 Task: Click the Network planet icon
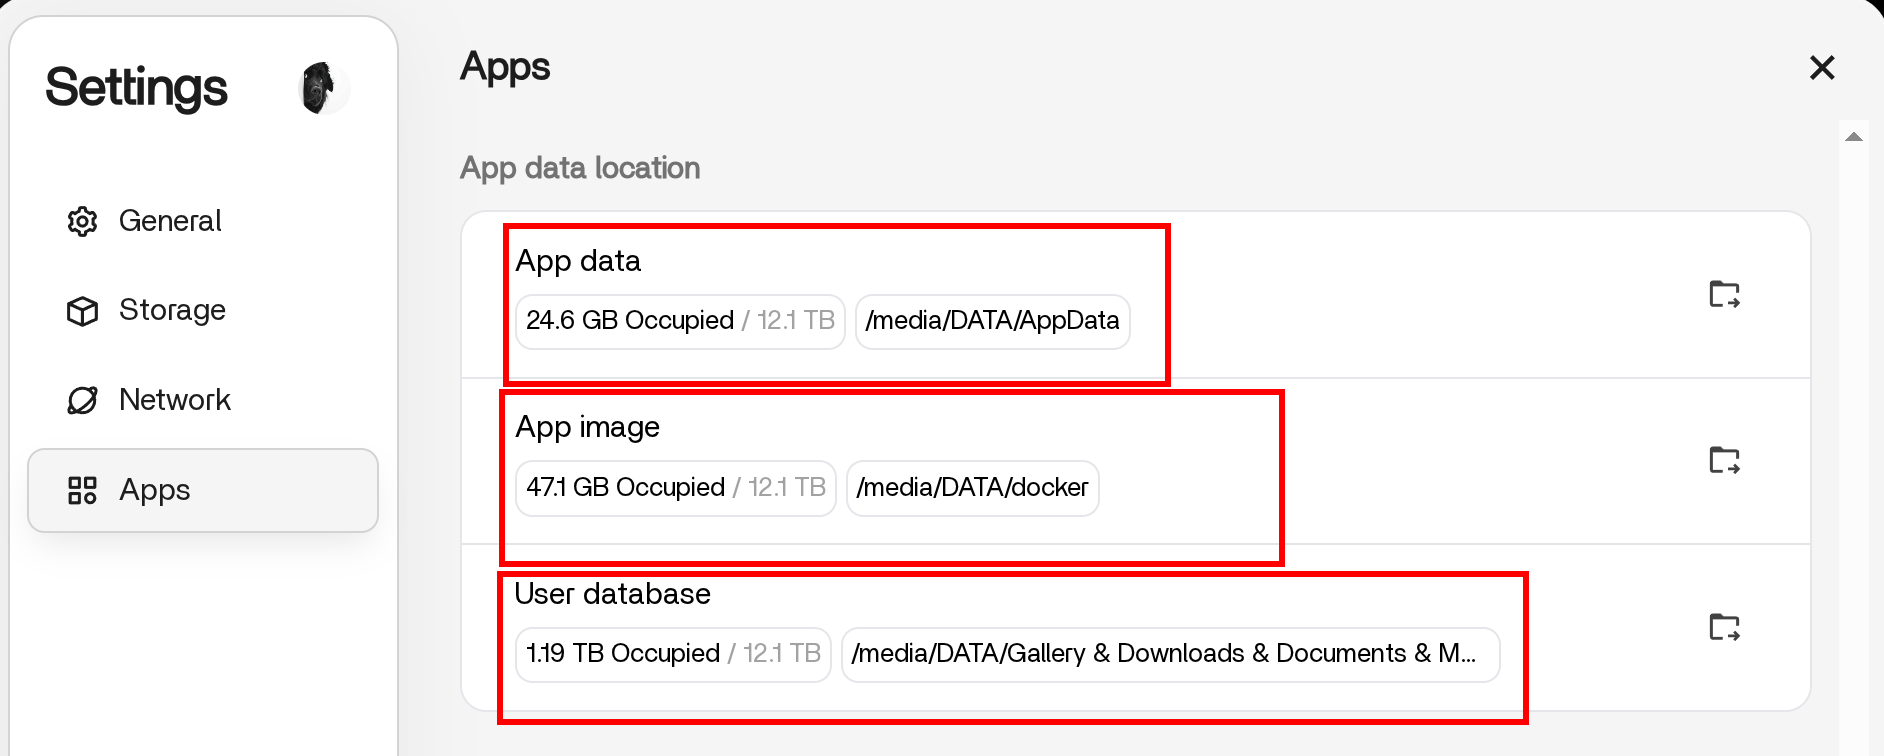coord(82,400)
